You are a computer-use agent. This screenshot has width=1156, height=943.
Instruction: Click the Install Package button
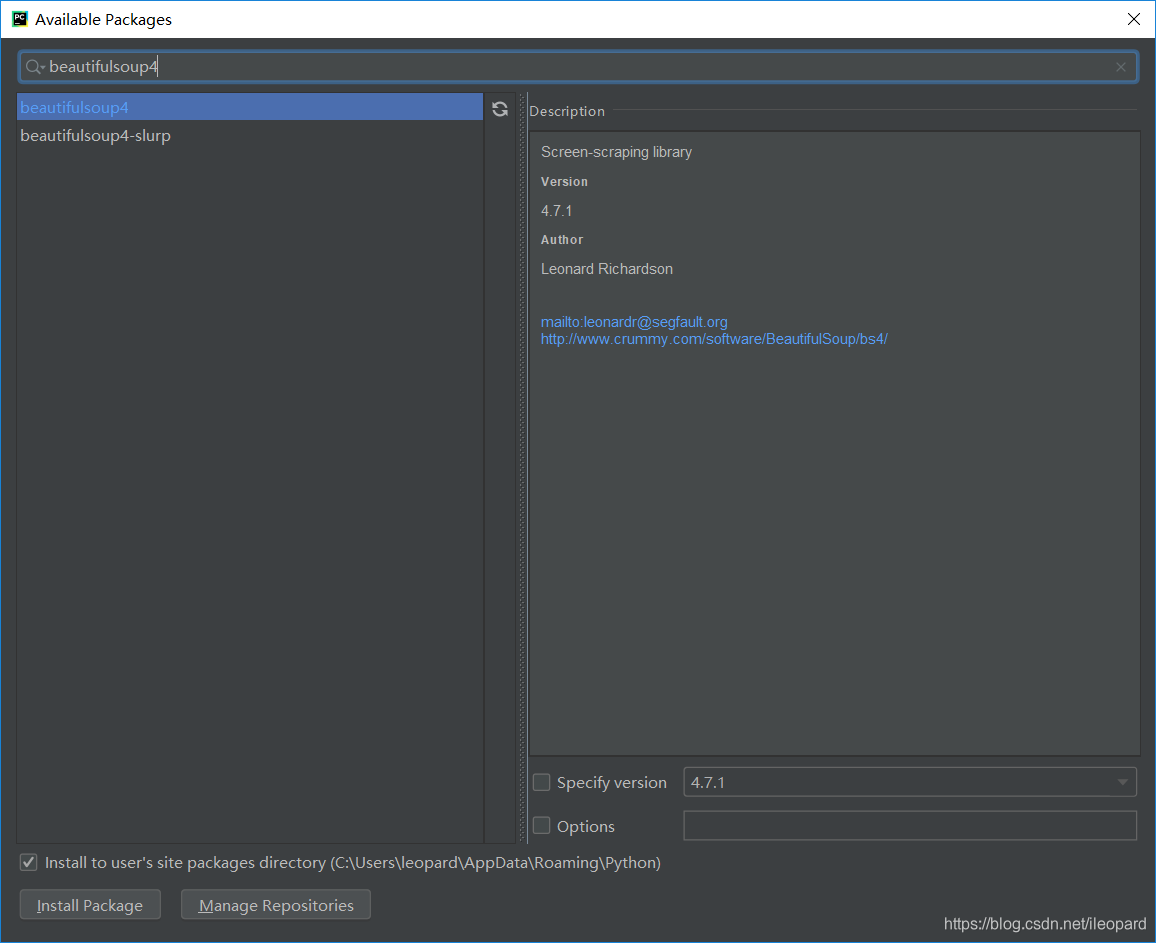[x=90, y=905]
